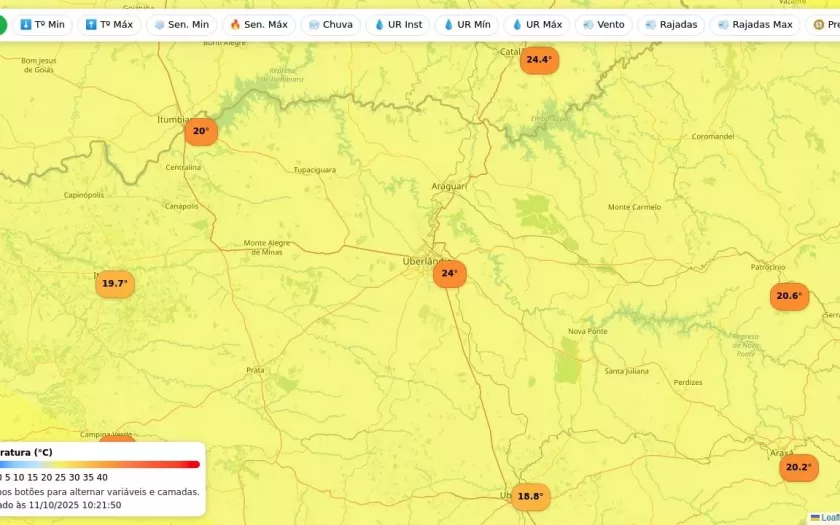The width and height of the screenshot is (840, 525).
Task: Select the UR Inst humidity button
Action: pyautogui.click(x=398, y=24)
